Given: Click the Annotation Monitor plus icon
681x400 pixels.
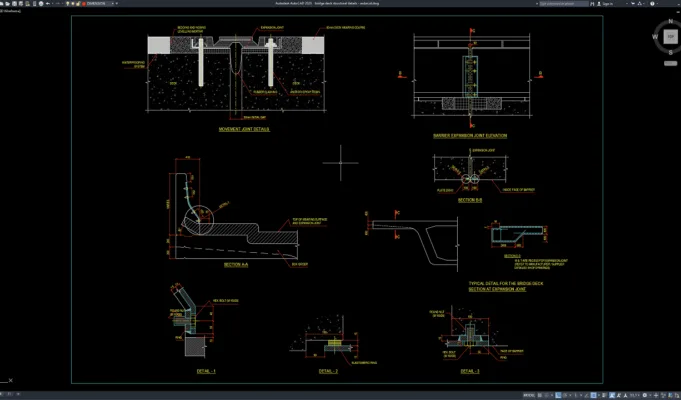Looking at the screenshot, I should [656, 395].
